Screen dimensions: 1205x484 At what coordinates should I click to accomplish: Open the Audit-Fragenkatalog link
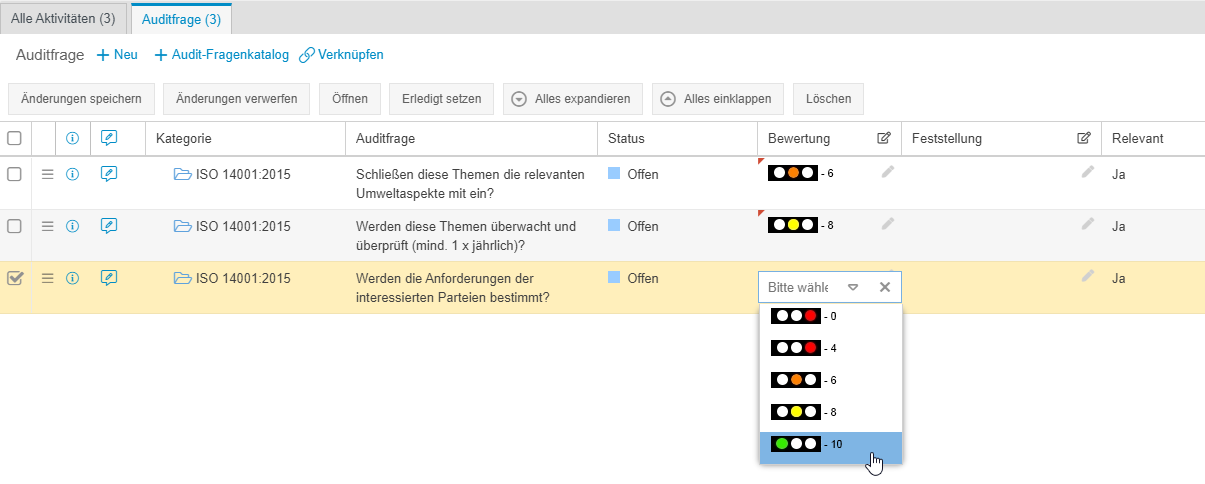point(222,55)
